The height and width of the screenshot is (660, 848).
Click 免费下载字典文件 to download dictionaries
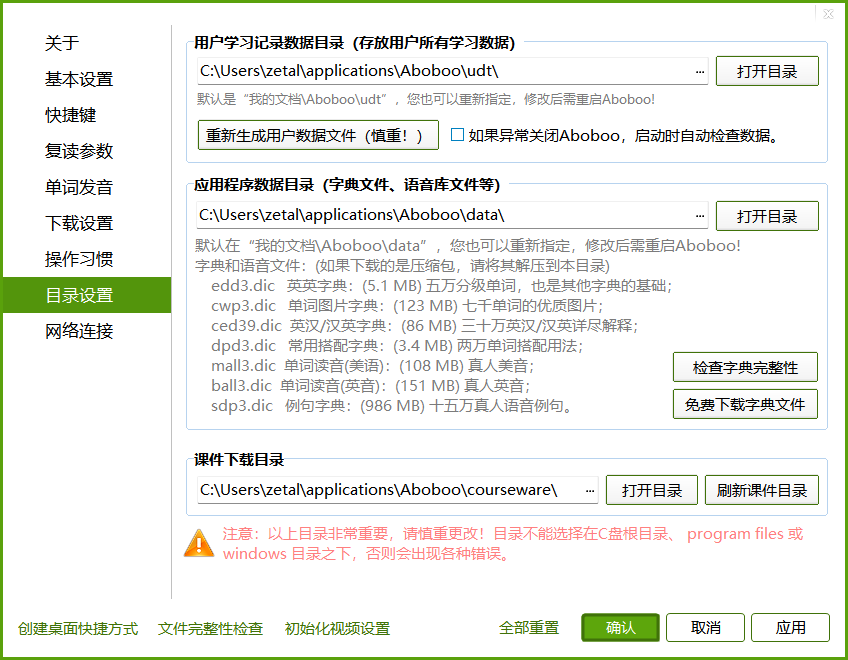point(745,404)
